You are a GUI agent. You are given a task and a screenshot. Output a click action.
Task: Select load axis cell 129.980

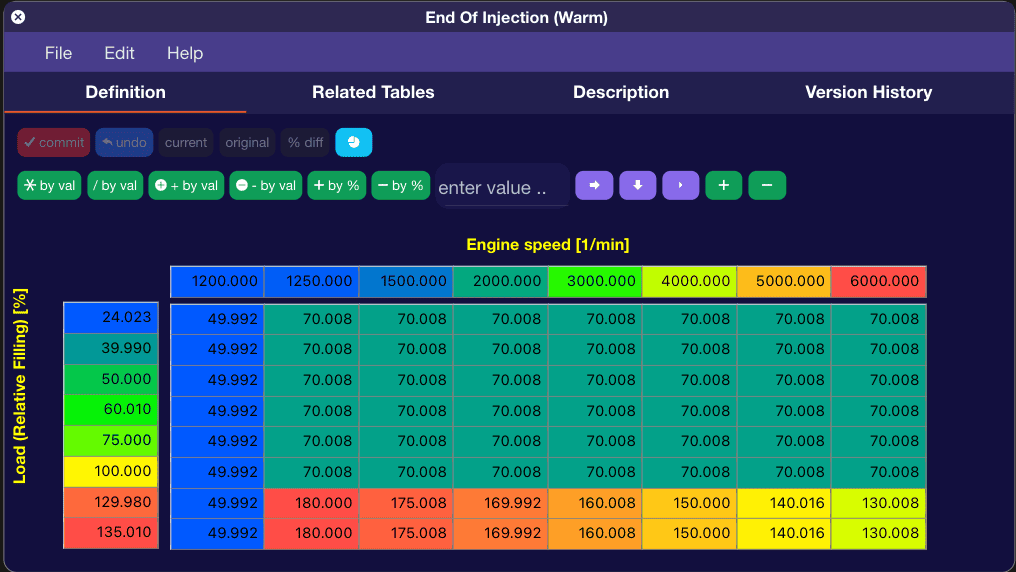pyautogui.click(x=111, y=502)
